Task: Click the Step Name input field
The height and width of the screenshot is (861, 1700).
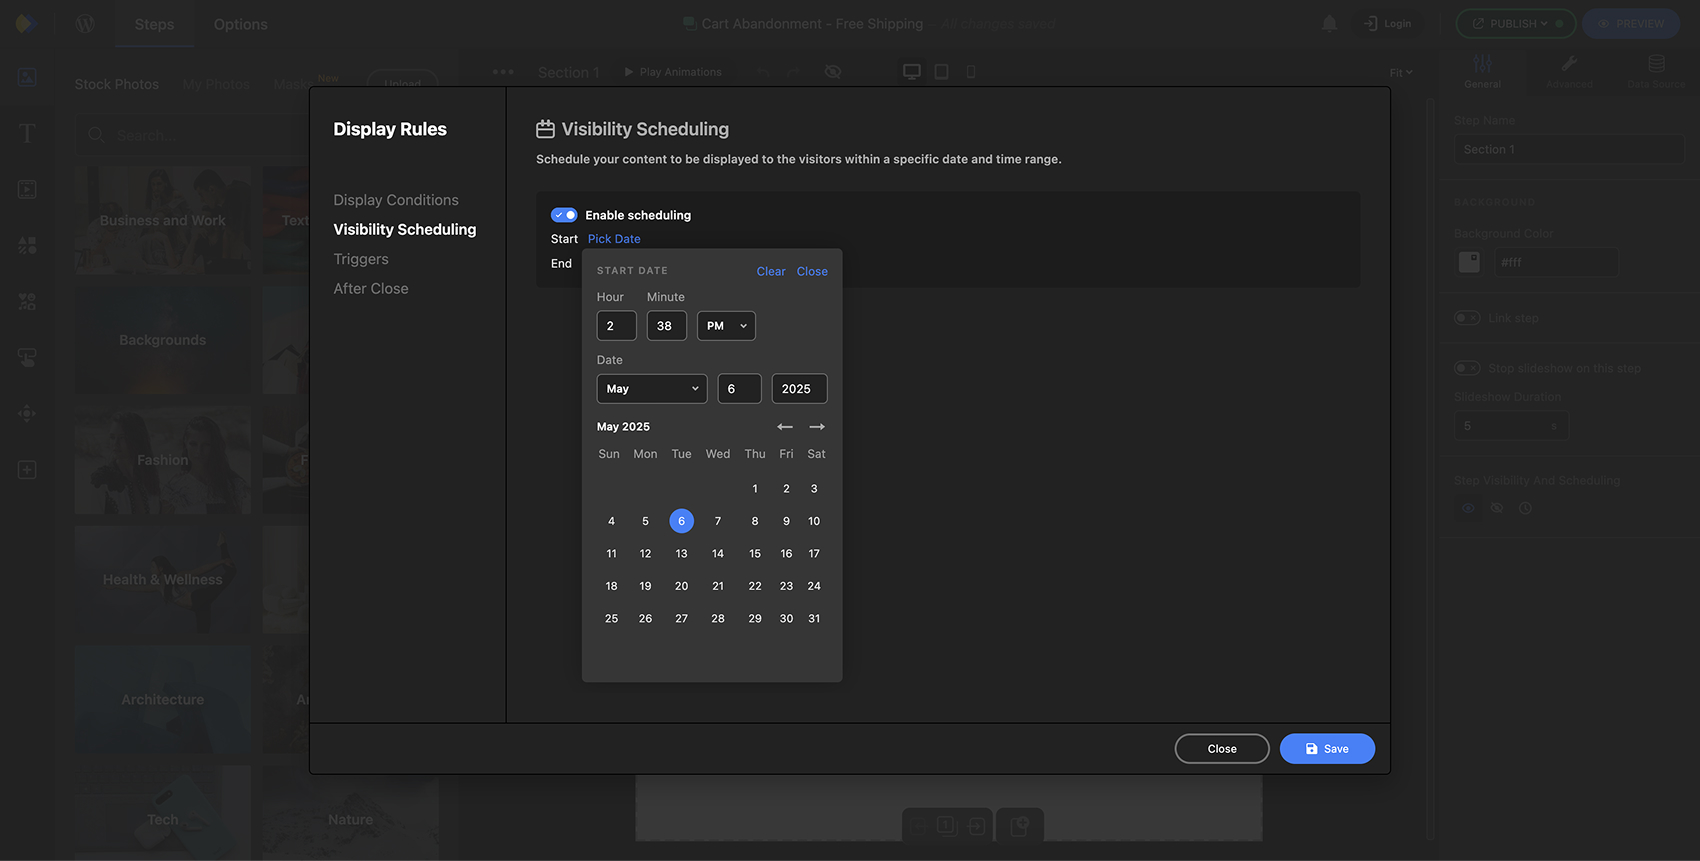Action: [1568, 150]
